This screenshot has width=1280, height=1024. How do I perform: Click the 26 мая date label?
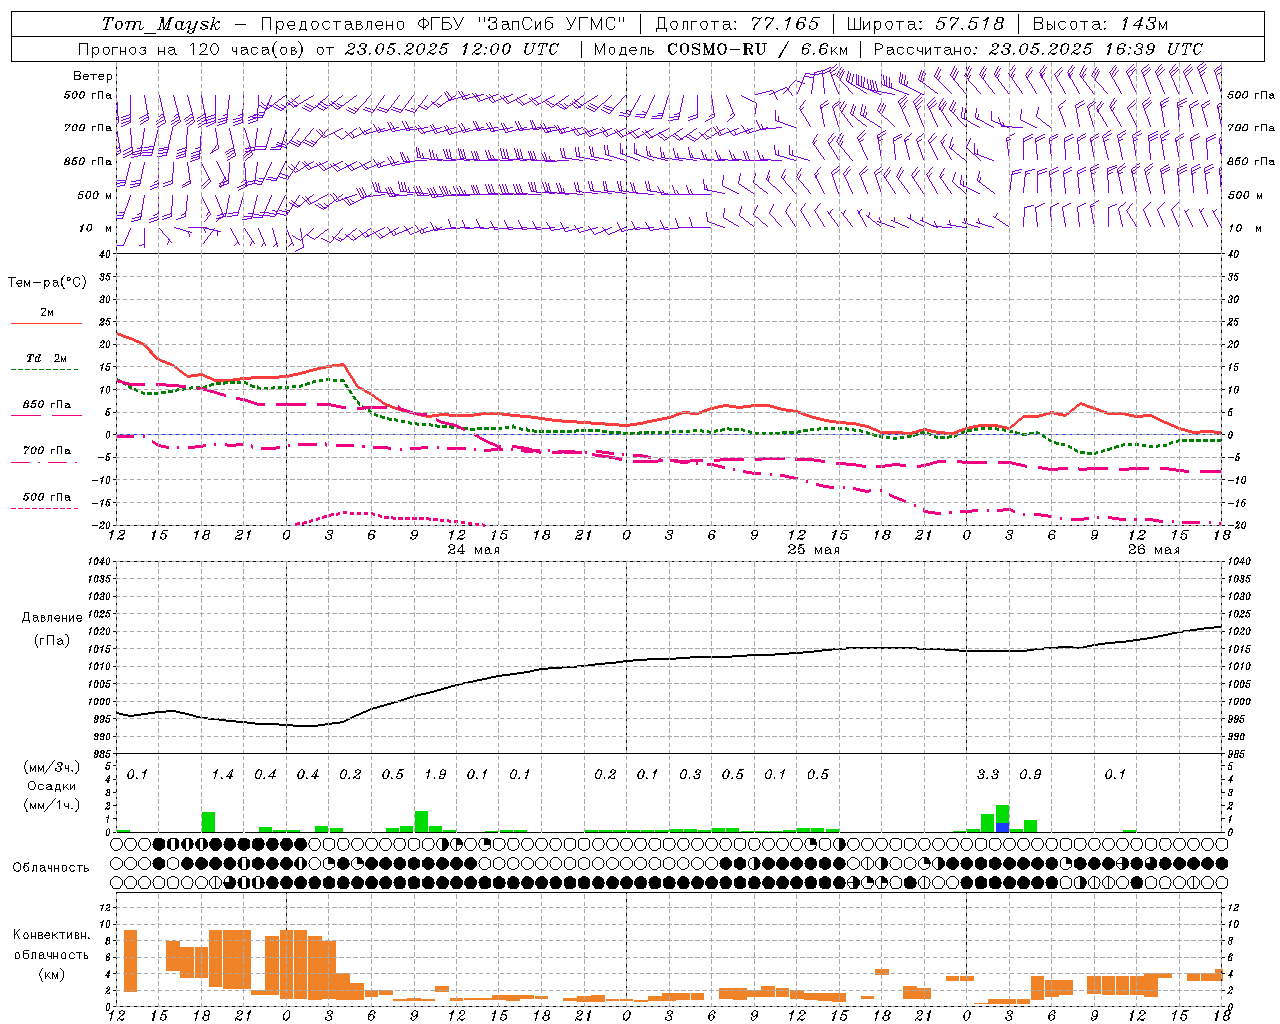click(1153, 550)
